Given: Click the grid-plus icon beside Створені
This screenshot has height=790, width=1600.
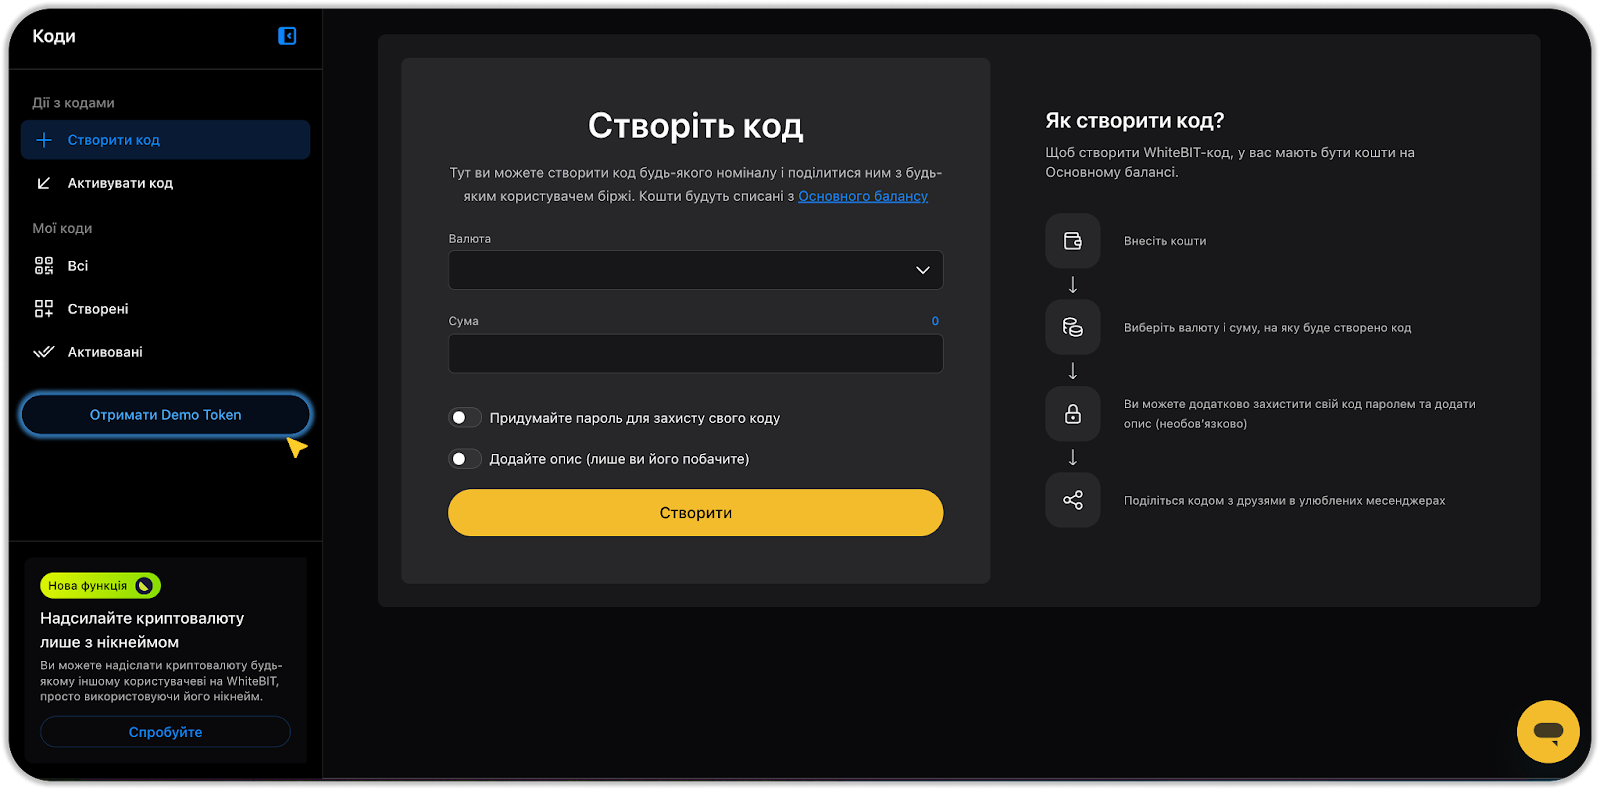Looking at the screenshot, I should coord(44,309).
